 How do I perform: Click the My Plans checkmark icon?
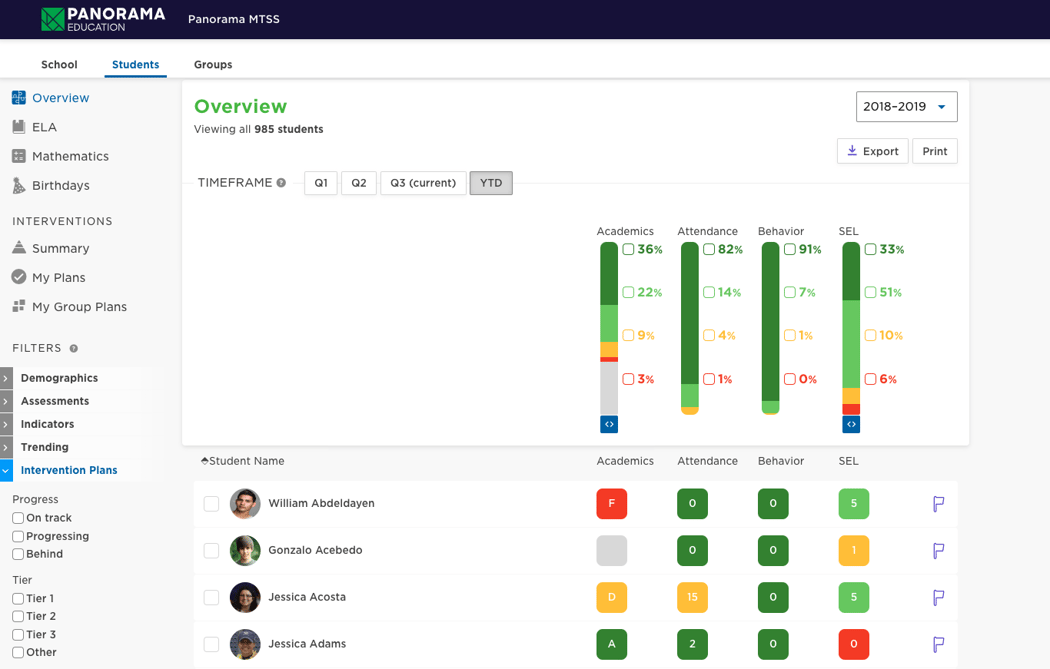click(x=19, y=277)
